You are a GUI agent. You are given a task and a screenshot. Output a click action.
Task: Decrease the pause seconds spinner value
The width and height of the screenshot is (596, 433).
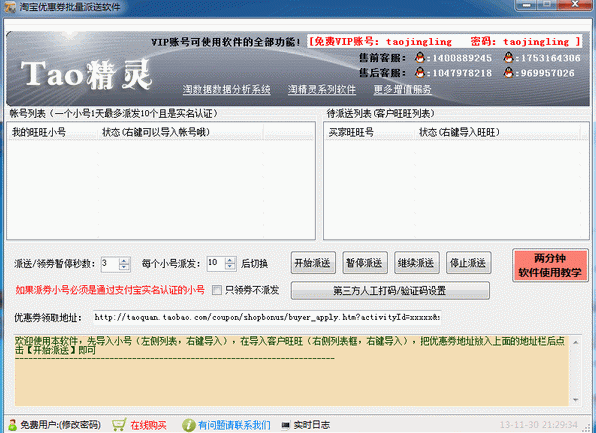[x=124, y=267]
